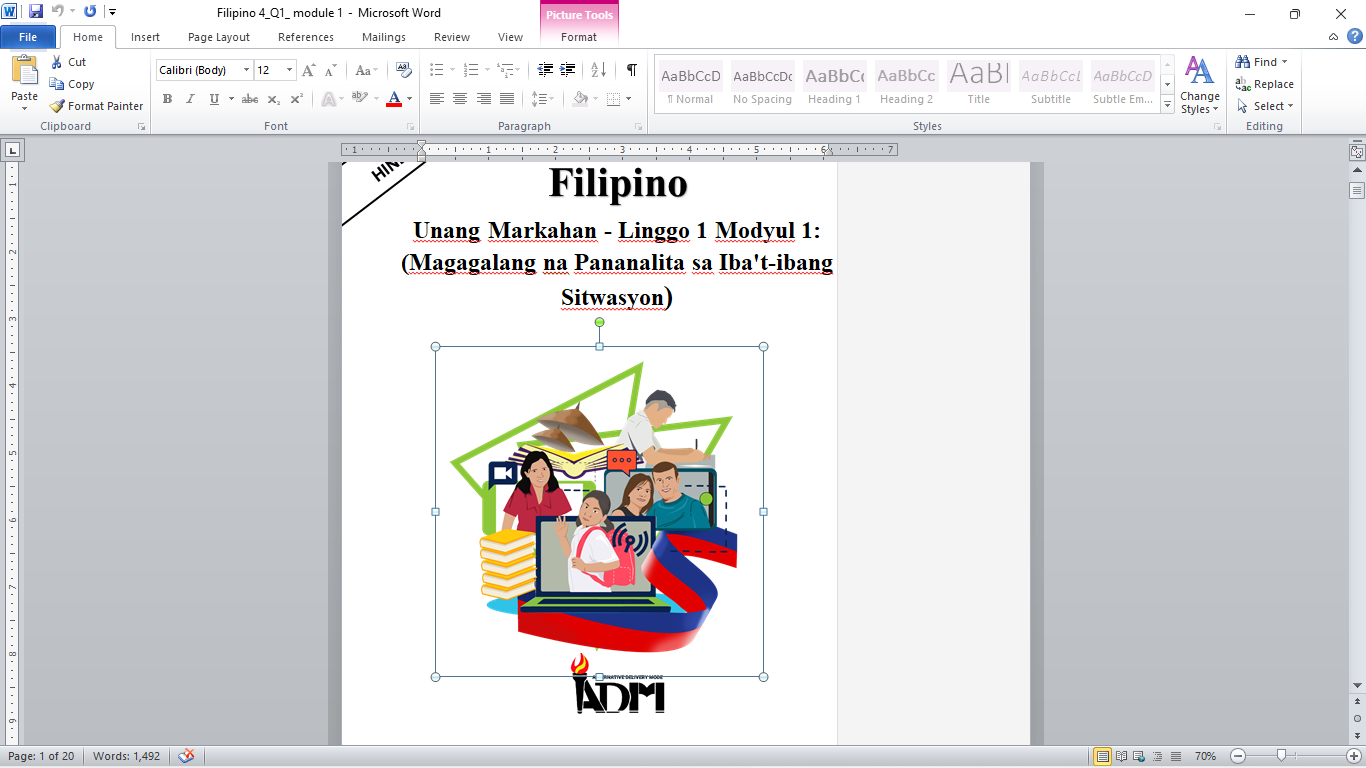Select the ADM logo image
This screenshot has width=1366, height=768.
coord(619,685)
